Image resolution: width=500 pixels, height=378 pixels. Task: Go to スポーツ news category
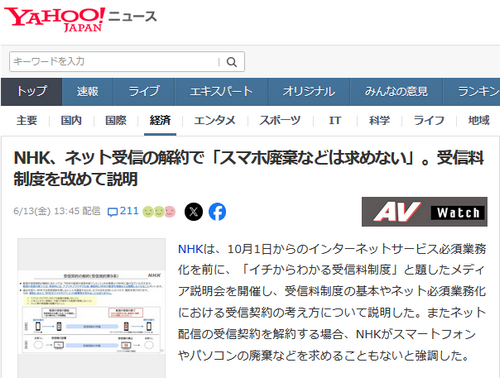[280, 120]
